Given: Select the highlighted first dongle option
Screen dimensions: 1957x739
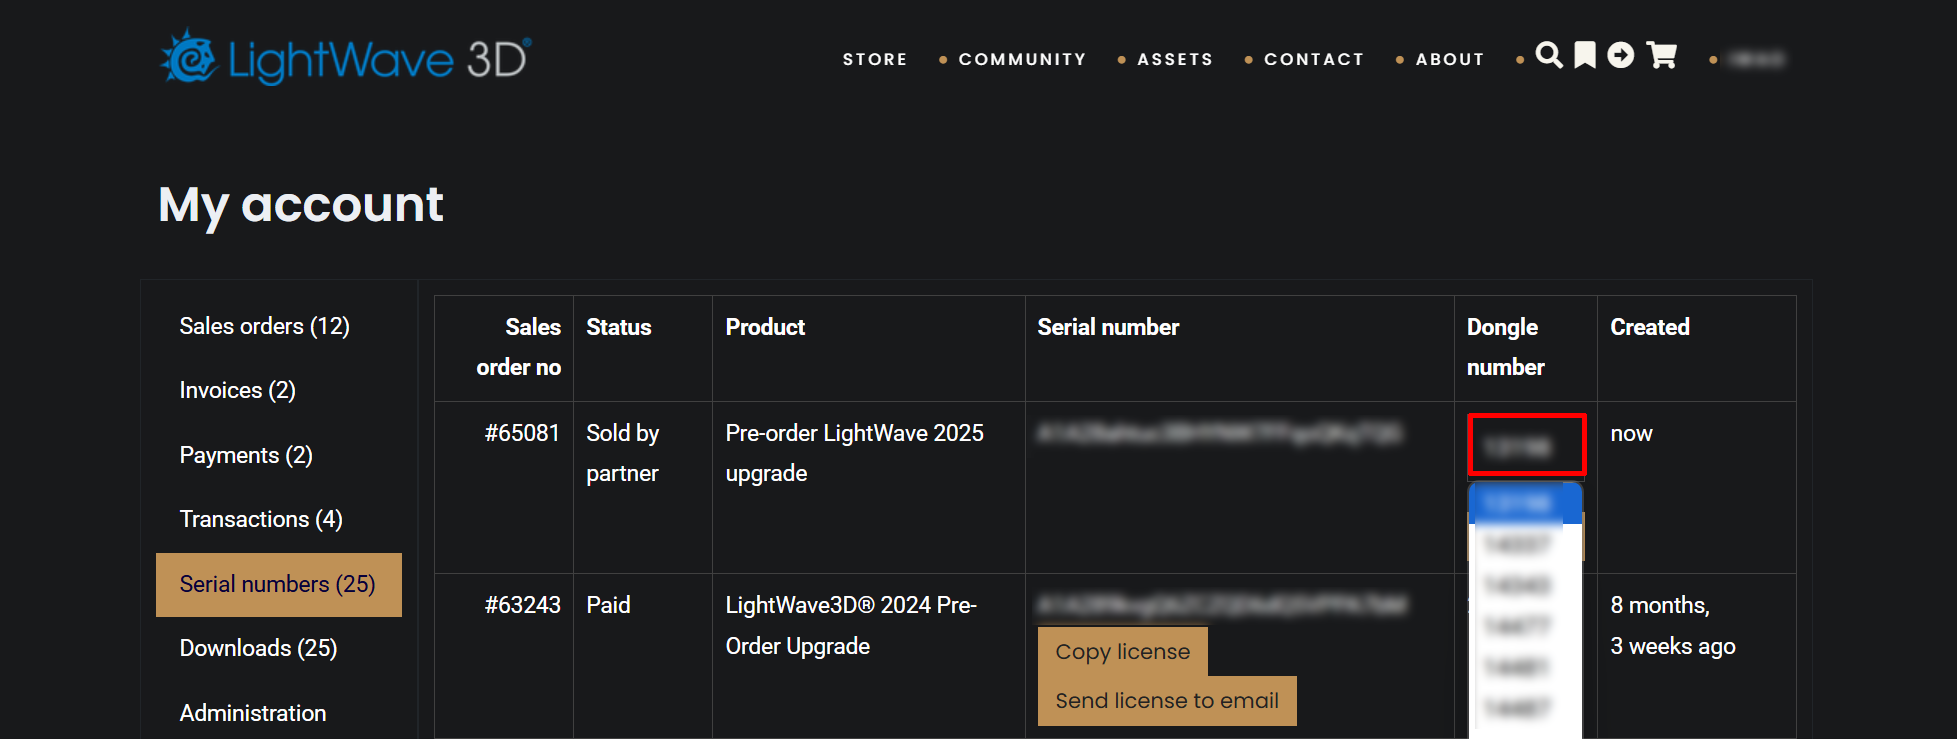Looking at the screenshot, I should point(1525,503).
